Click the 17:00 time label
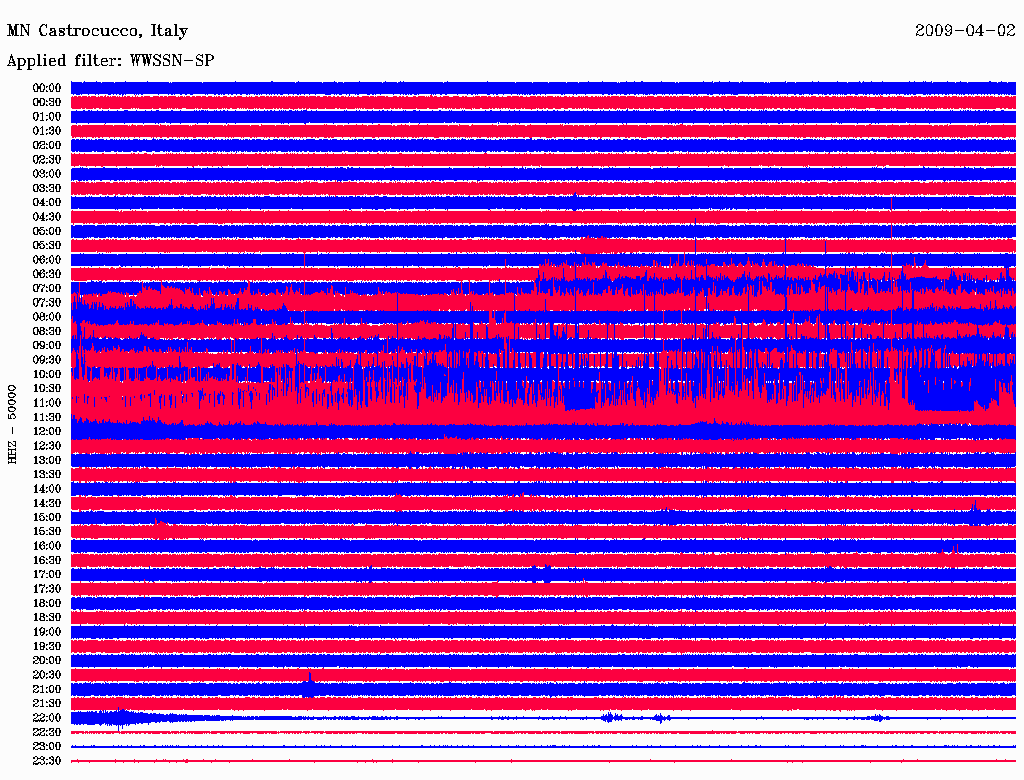The width and height of the screenshot is (1024, 780). click(x=47, y=574)
